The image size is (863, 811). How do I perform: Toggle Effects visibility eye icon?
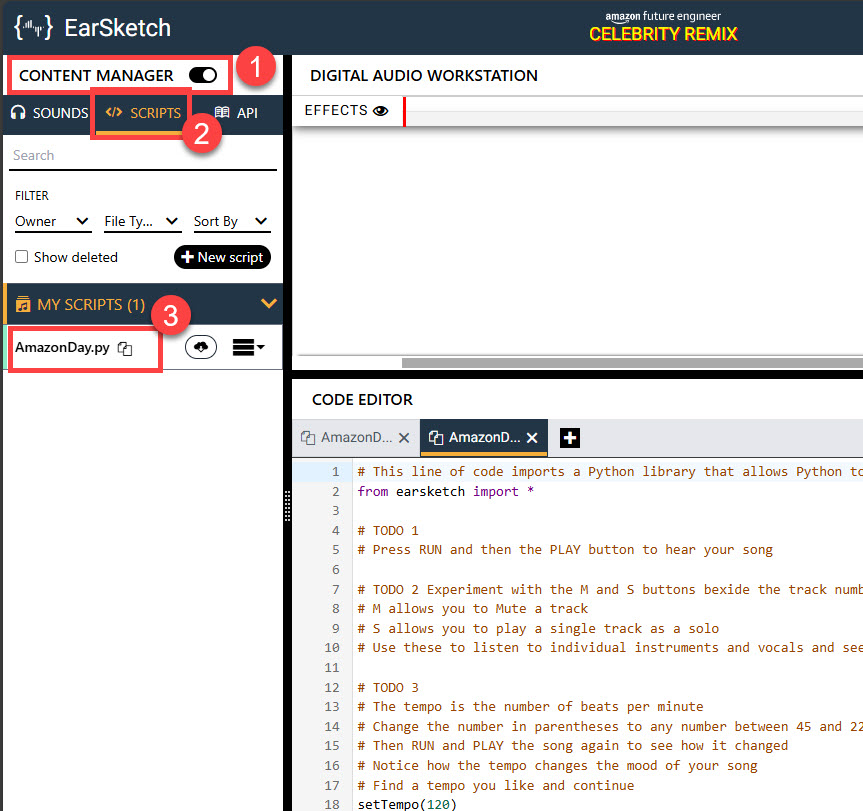pos(380,111)
